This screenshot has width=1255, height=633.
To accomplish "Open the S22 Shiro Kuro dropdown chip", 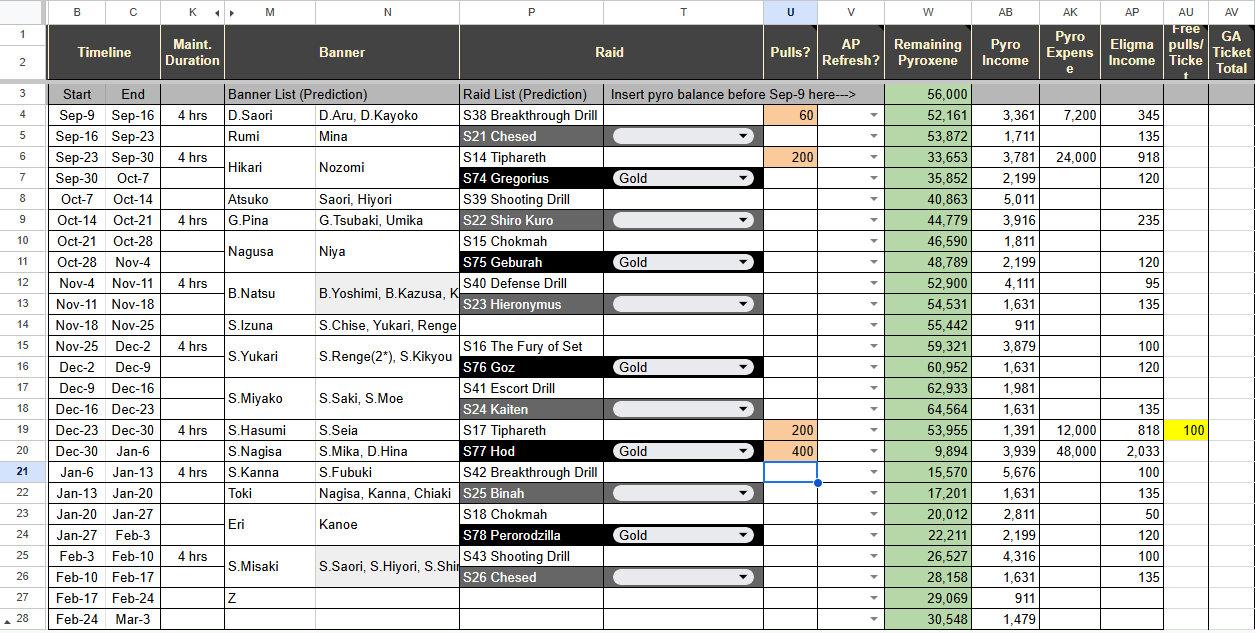I will [x=682, y=220].
